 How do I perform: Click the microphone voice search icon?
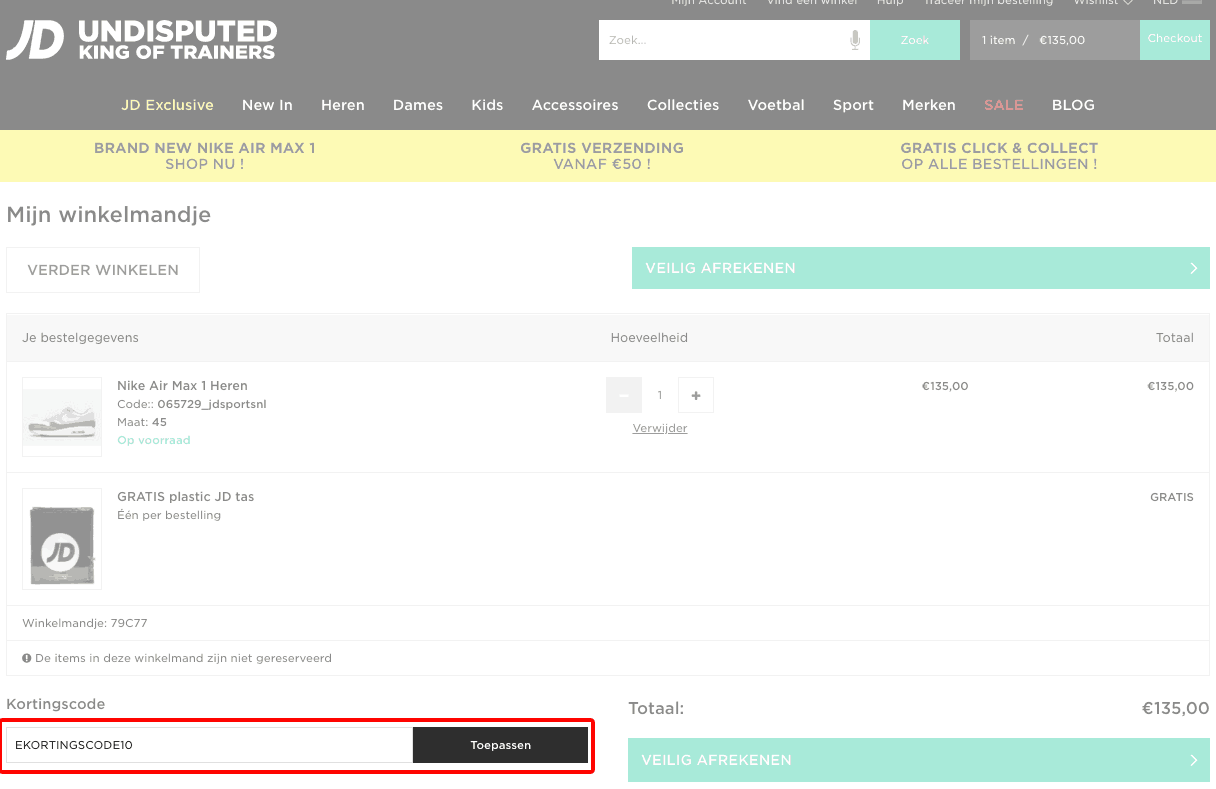tap(855, 40)
